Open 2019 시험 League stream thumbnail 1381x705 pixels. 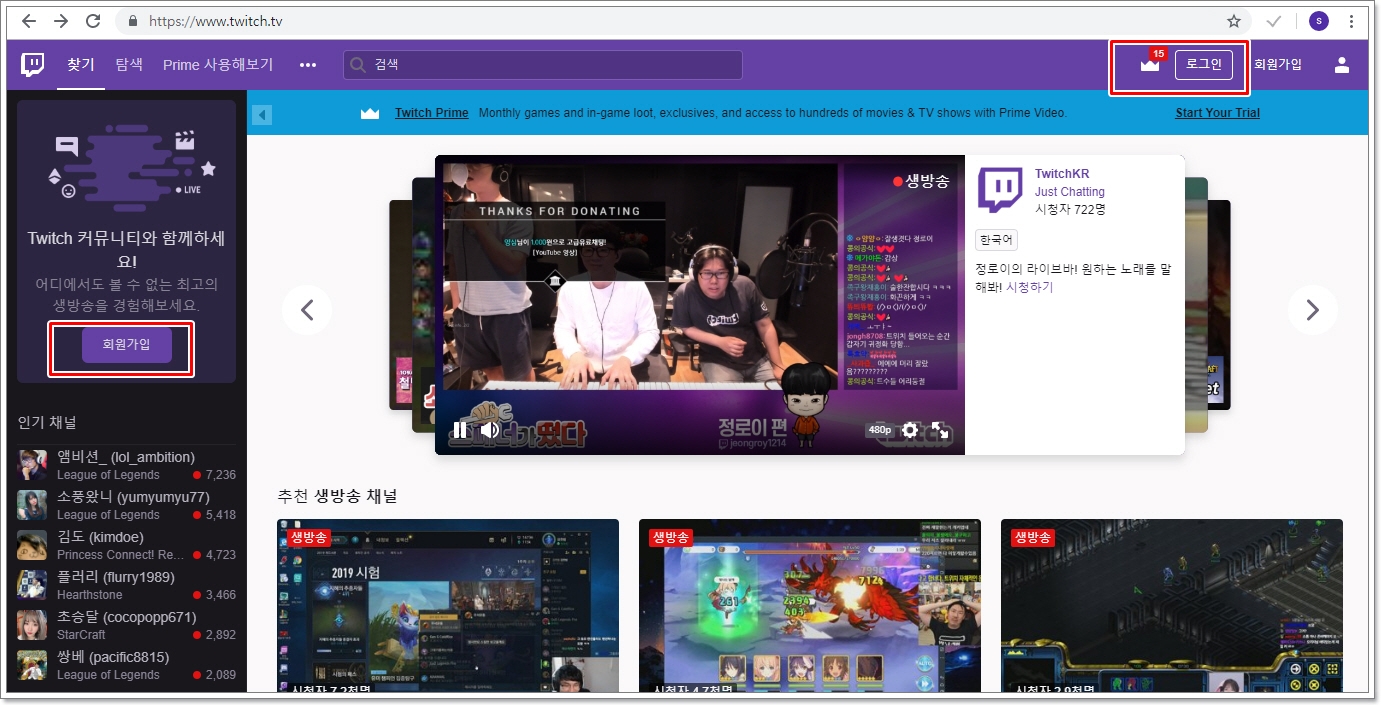[x=448, y=606]
